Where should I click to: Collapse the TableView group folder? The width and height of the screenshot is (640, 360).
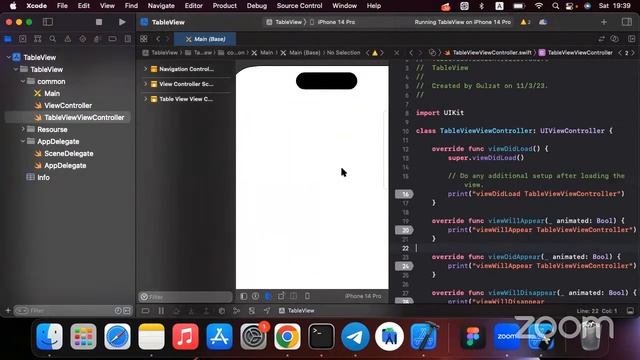(16, 69)
